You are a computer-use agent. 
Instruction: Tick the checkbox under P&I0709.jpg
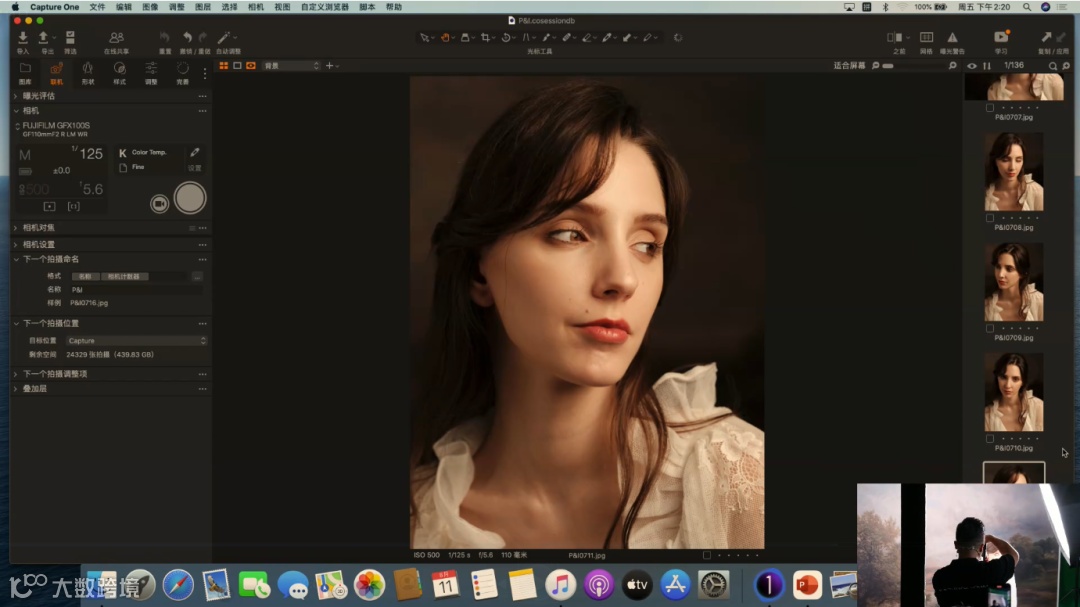coord(990,329)
